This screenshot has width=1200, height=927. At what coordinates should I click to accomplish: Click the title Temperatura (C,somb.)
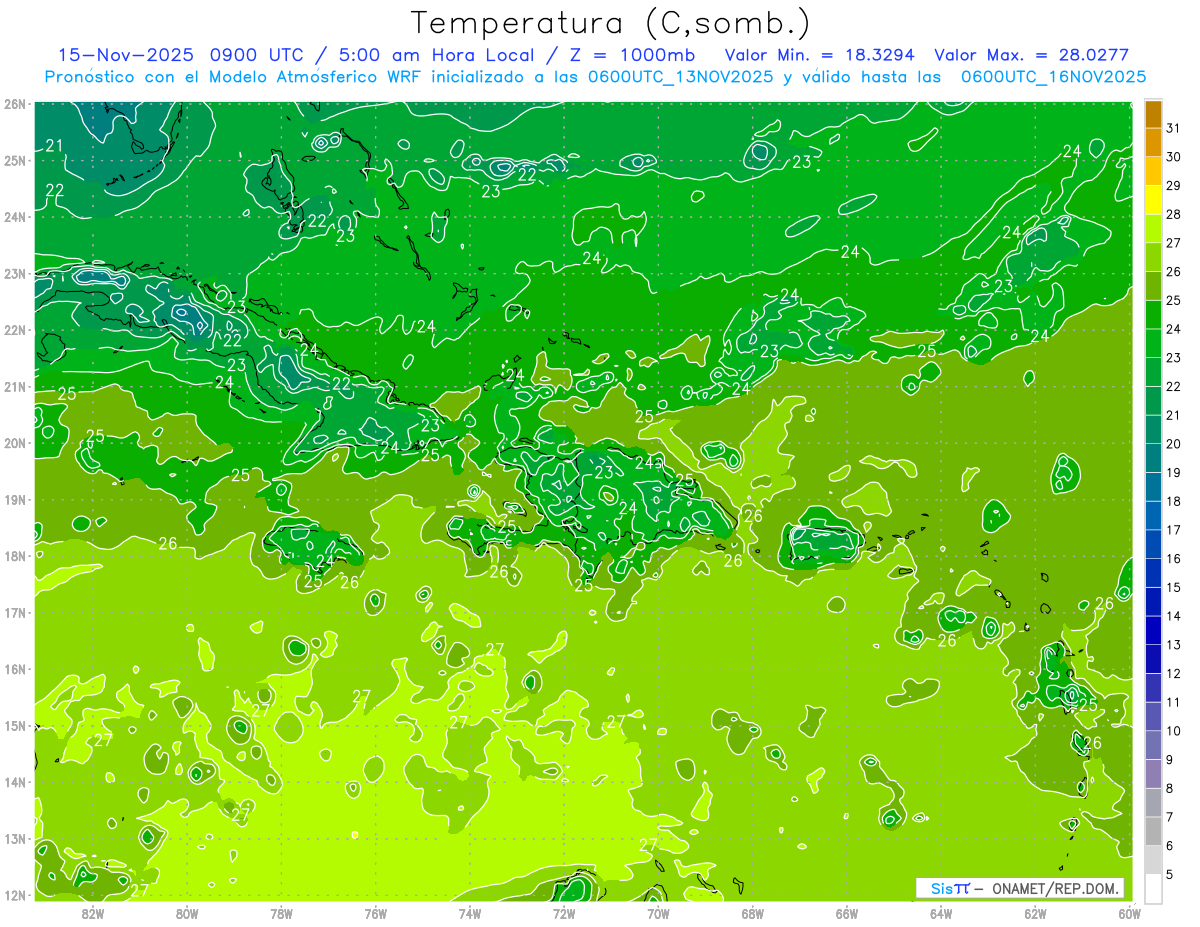[611, 24]
